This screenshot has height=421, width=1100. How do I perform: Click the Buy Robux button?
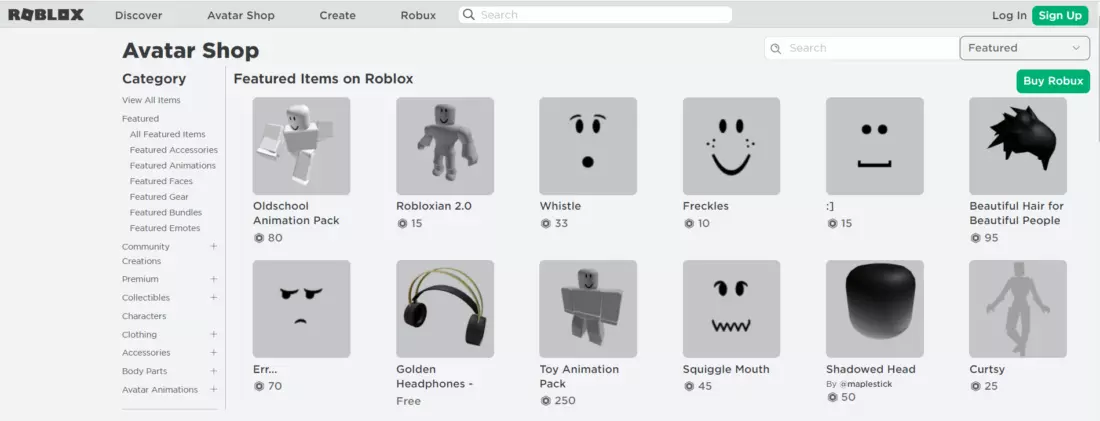pyautogui.click(x=1053, y=81)
